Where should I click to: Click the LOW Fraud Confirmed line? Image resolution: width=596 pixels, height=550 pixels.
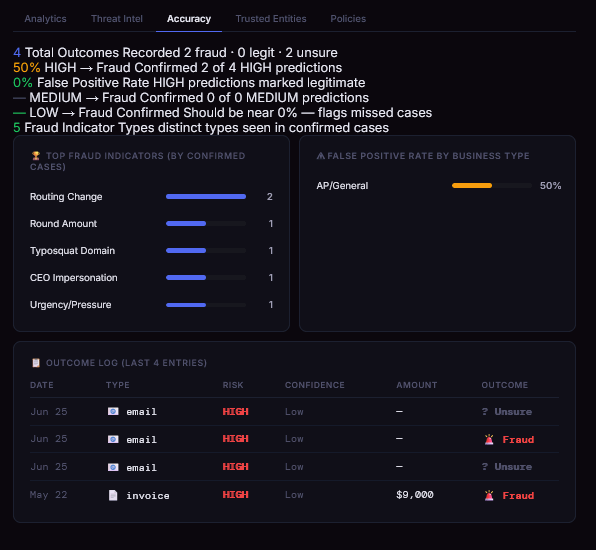222,113
